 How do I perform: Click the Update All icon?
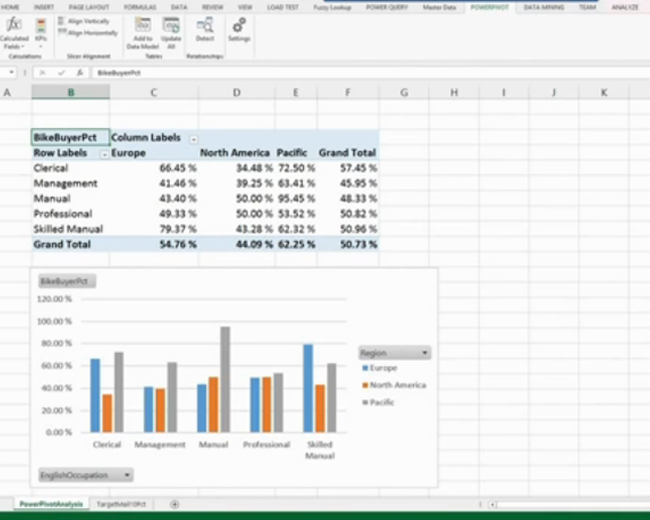pyautogui.click(x=171, y=25)
